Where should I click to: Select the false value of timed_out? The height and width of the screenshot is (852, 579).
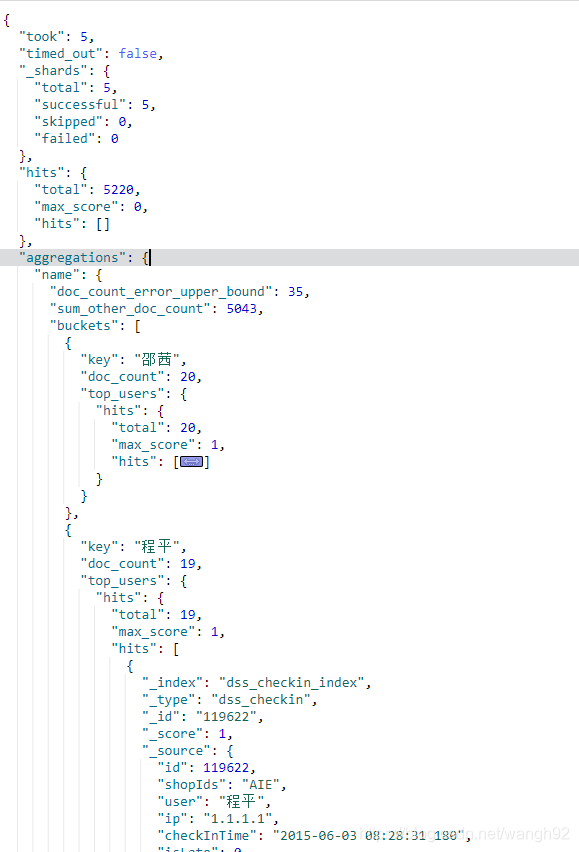138,53
